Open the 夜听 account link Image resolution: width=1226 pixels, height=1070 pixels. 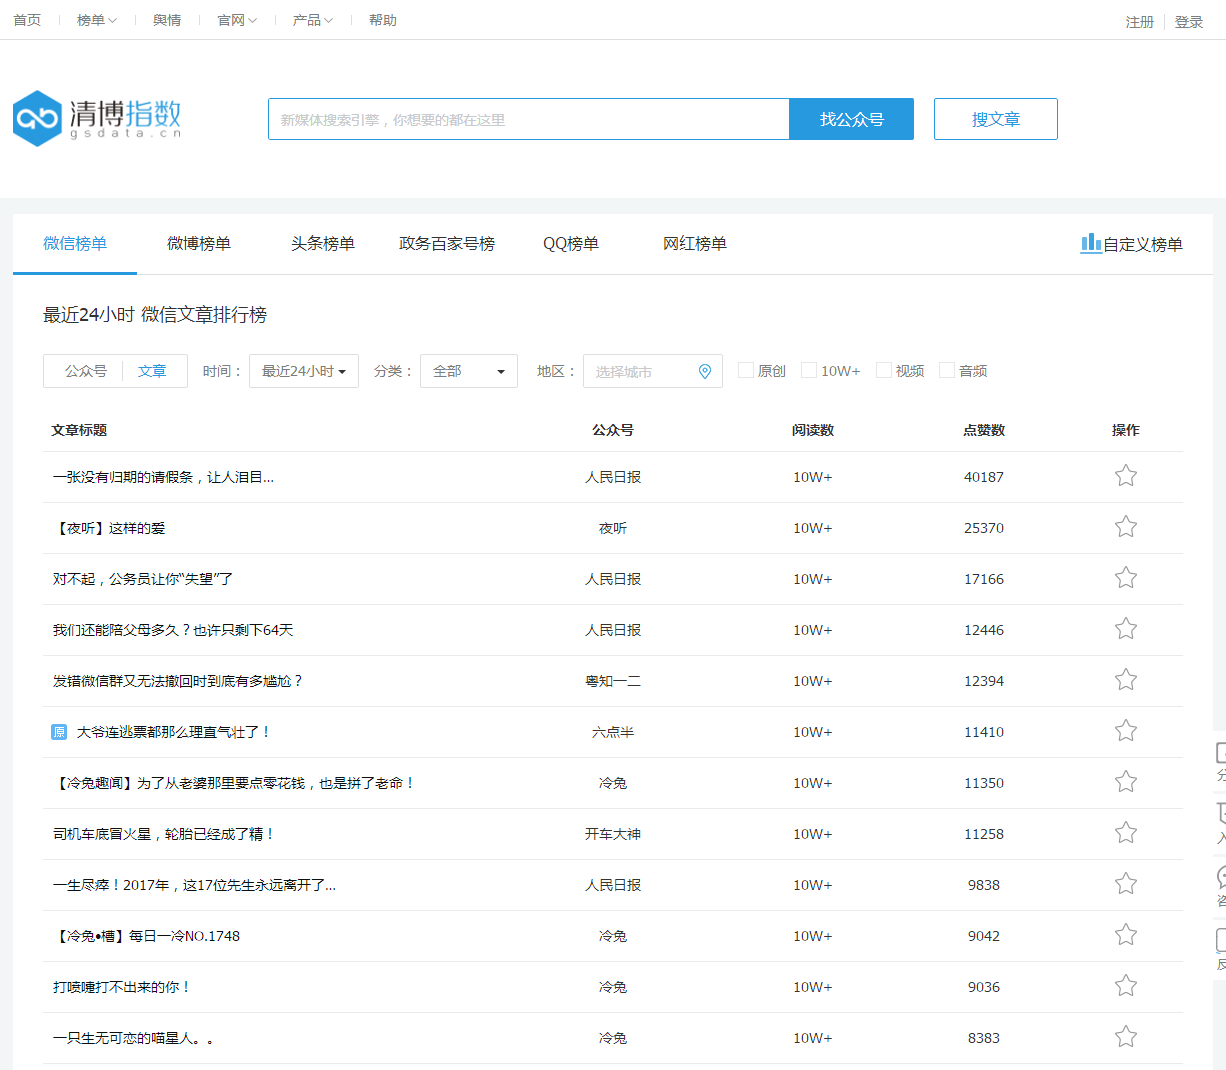[613, 528]
